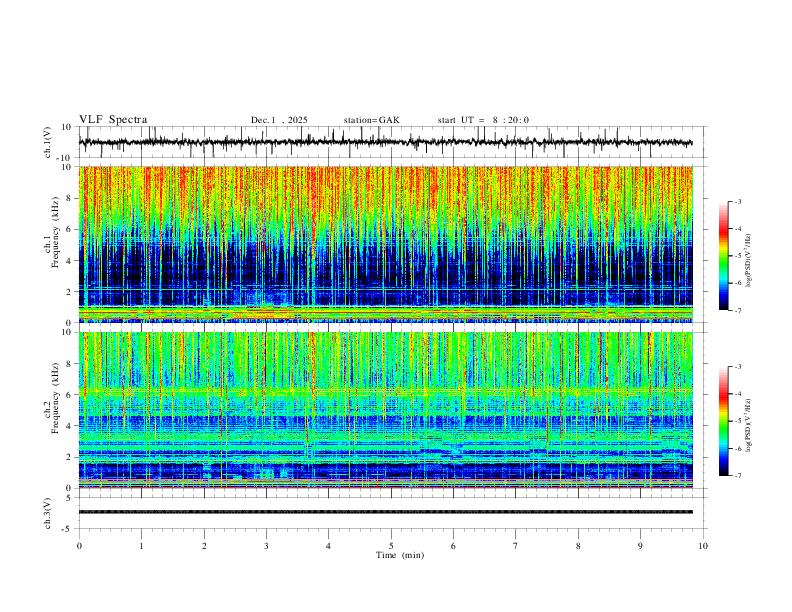Click the "ch.3(V)" axis label
Image resolution: width=792 pixels, height=612 pixels.
(48, 513)
